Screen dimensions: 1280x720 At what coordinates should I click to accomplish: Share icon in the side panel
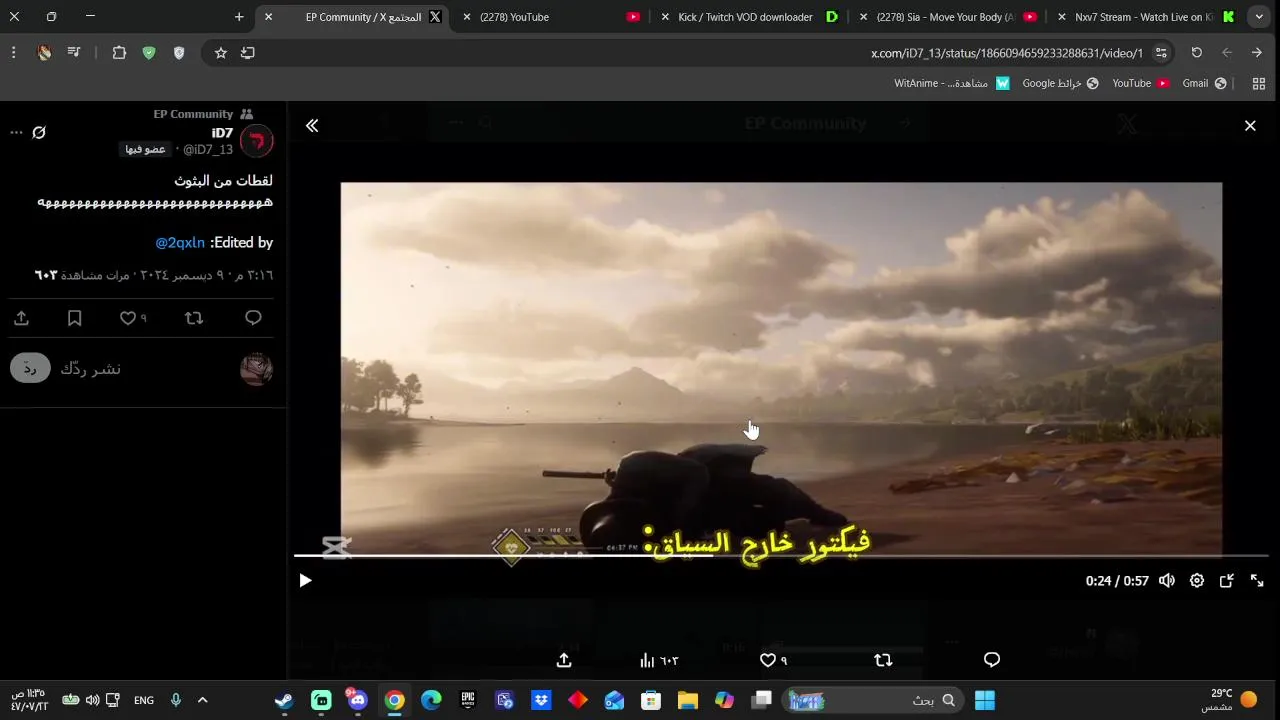(21, 318)
